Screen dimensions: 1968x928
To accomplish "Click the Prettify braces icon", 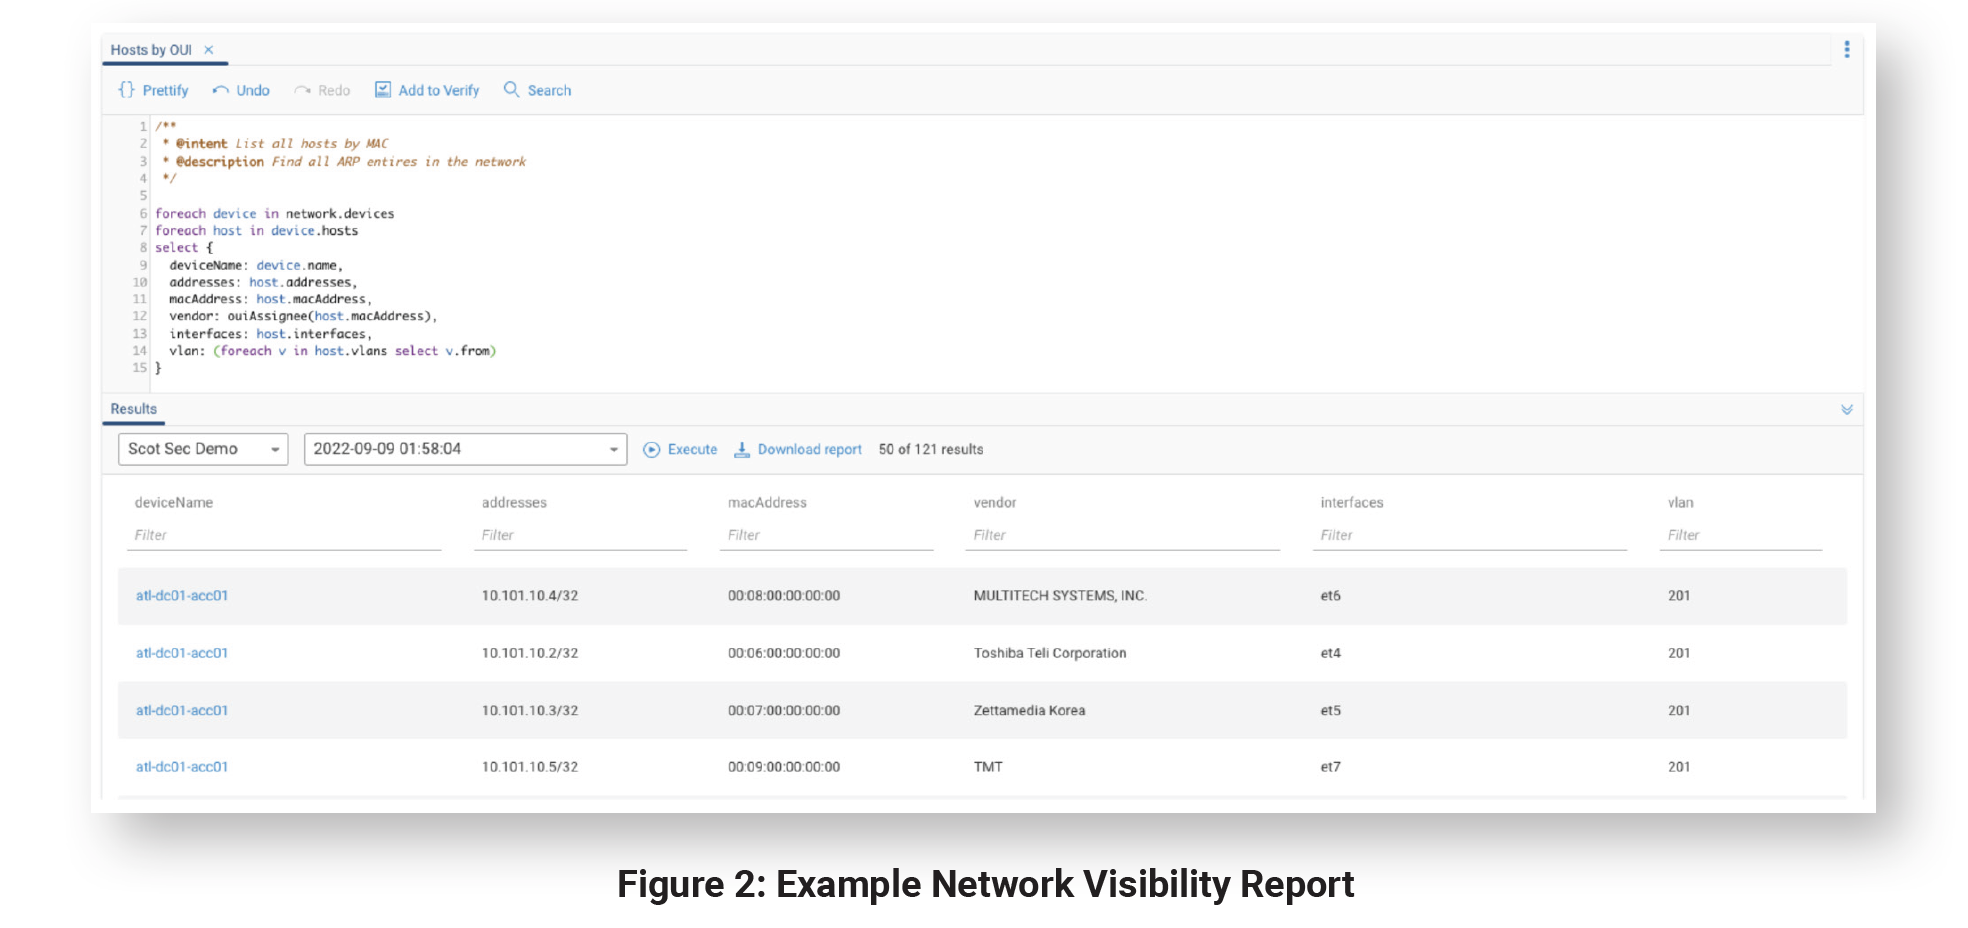I will 126,90.
